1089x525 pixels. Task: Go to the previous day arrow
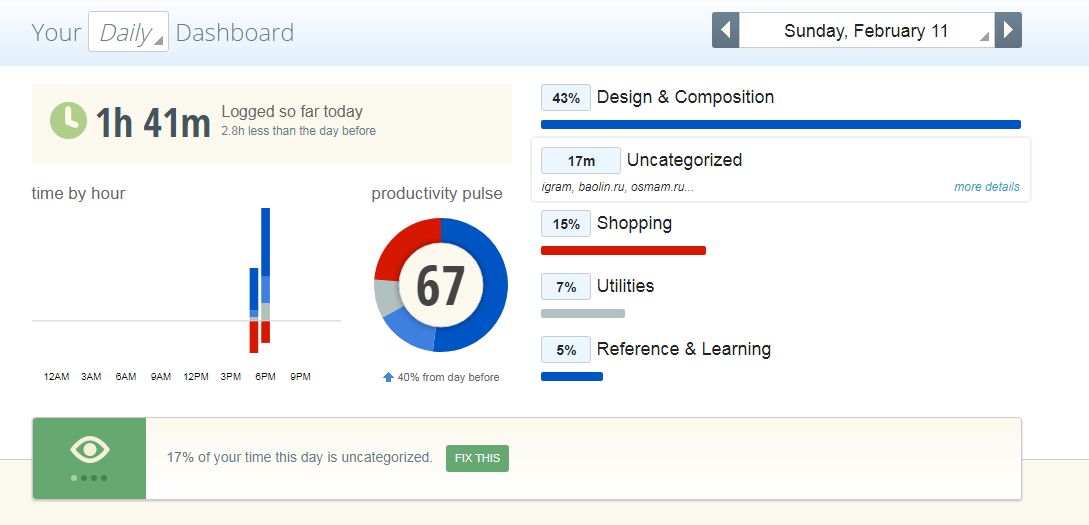[x=725, y=30]
